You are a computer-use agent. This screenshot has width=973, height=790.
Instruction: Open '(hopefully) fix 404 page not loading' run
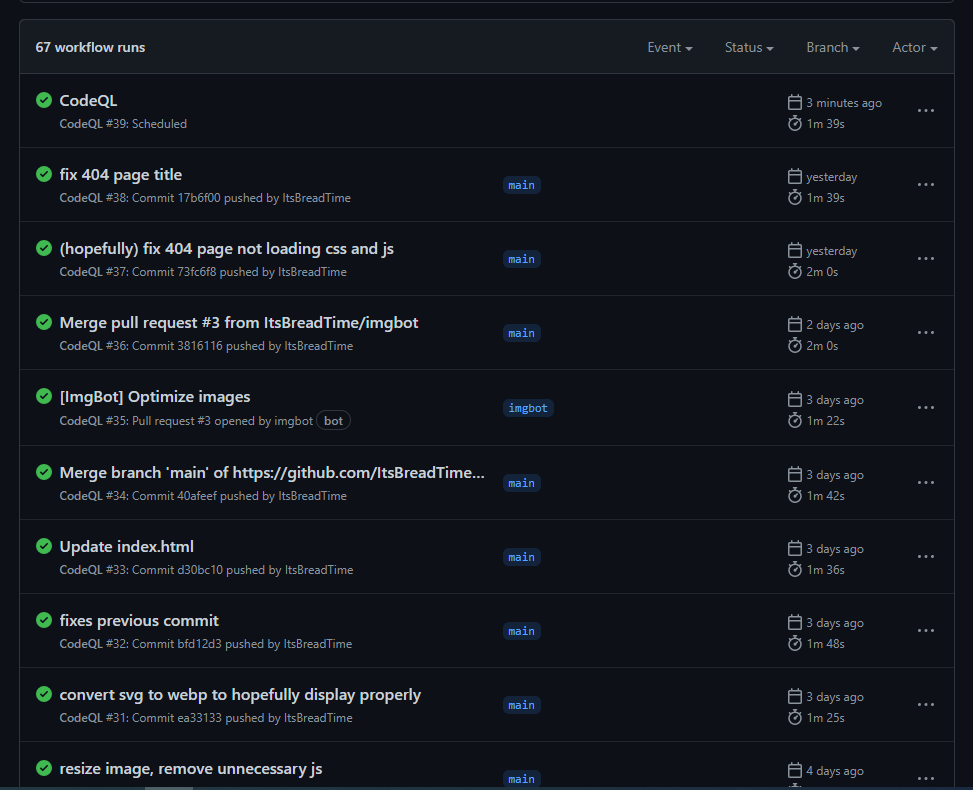(x=226, y=249)
